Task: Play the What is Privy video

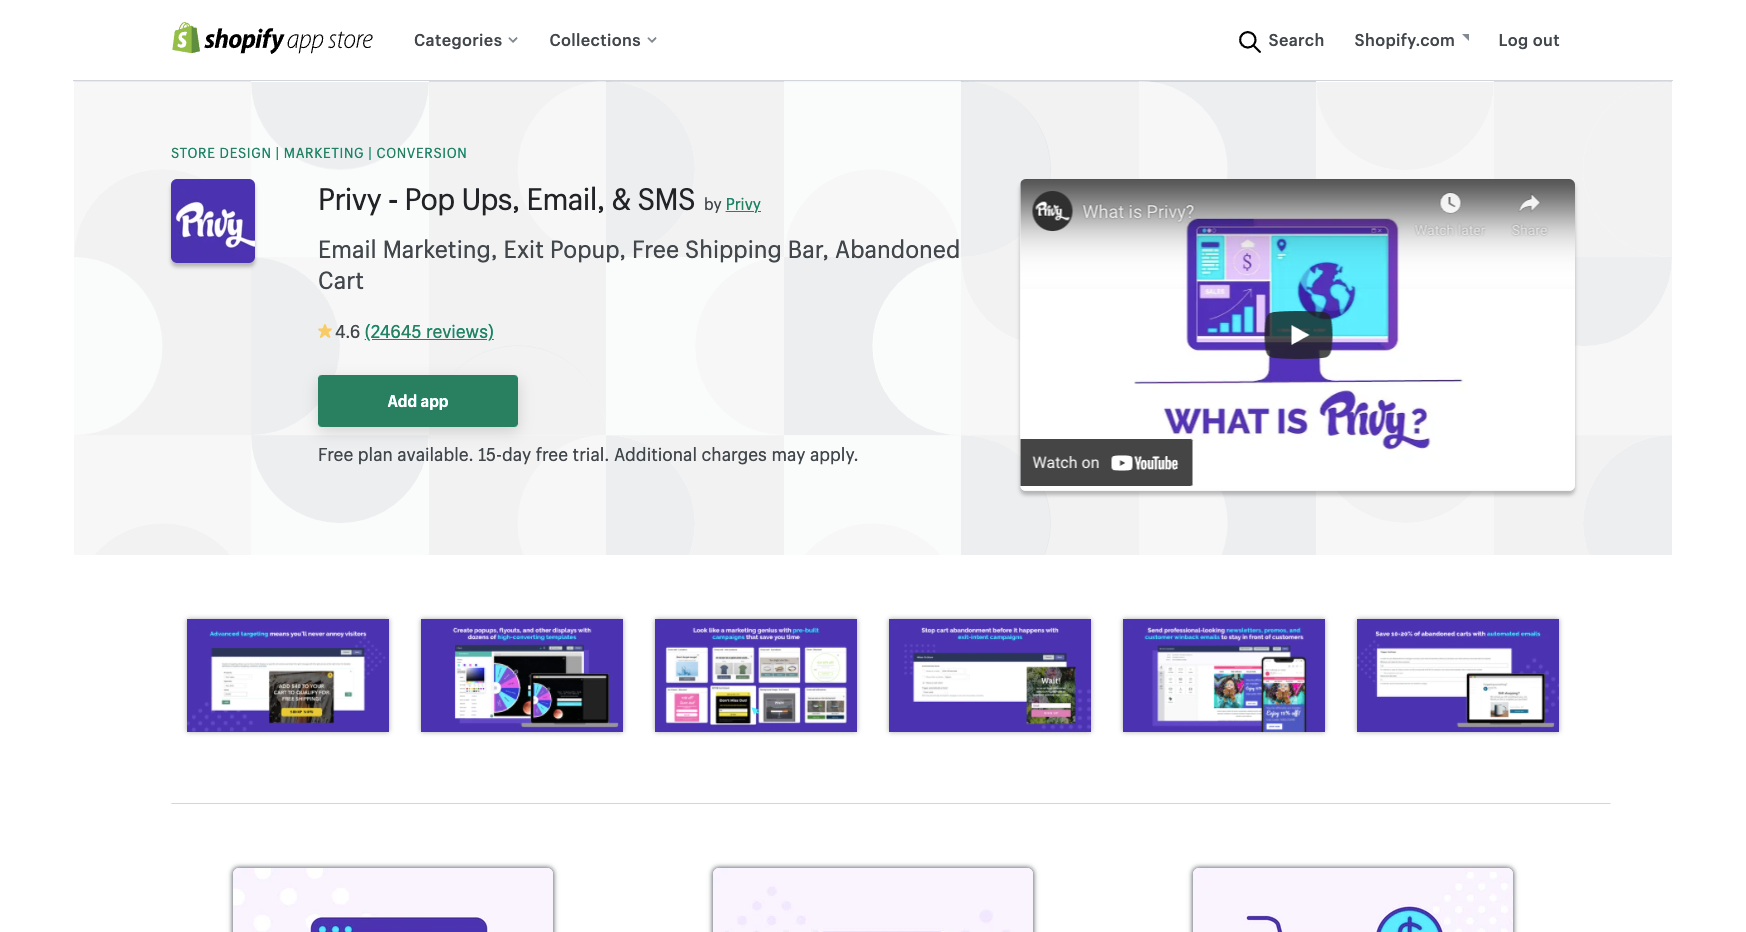Action: tap(1298, 335)
